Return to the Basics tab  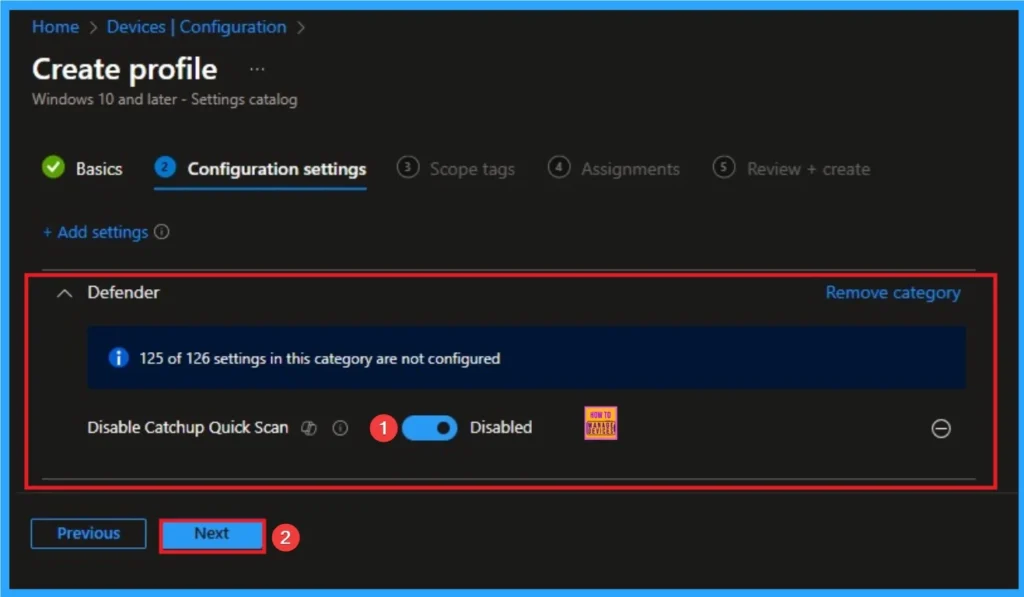coord(100,168)
